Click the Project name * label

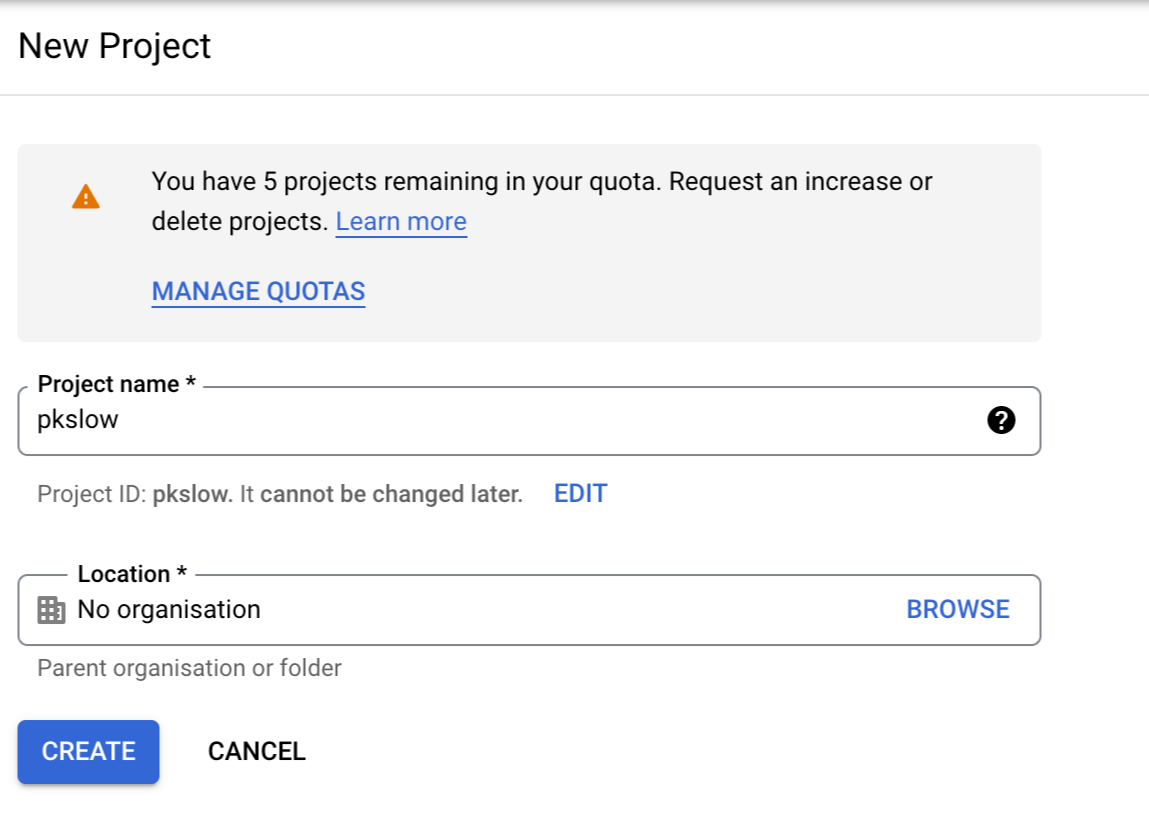click(116, 385)
